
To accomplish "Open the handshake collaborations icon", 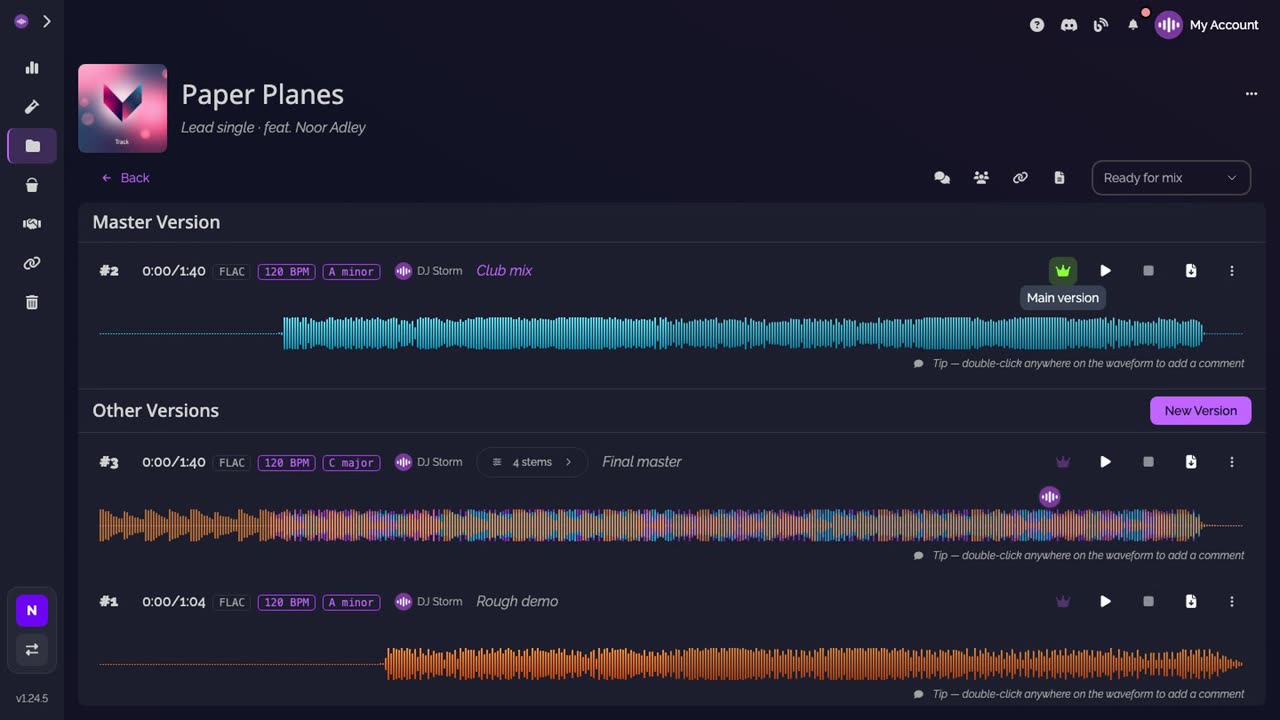I will pyautogui.click(x=32, y=224).
